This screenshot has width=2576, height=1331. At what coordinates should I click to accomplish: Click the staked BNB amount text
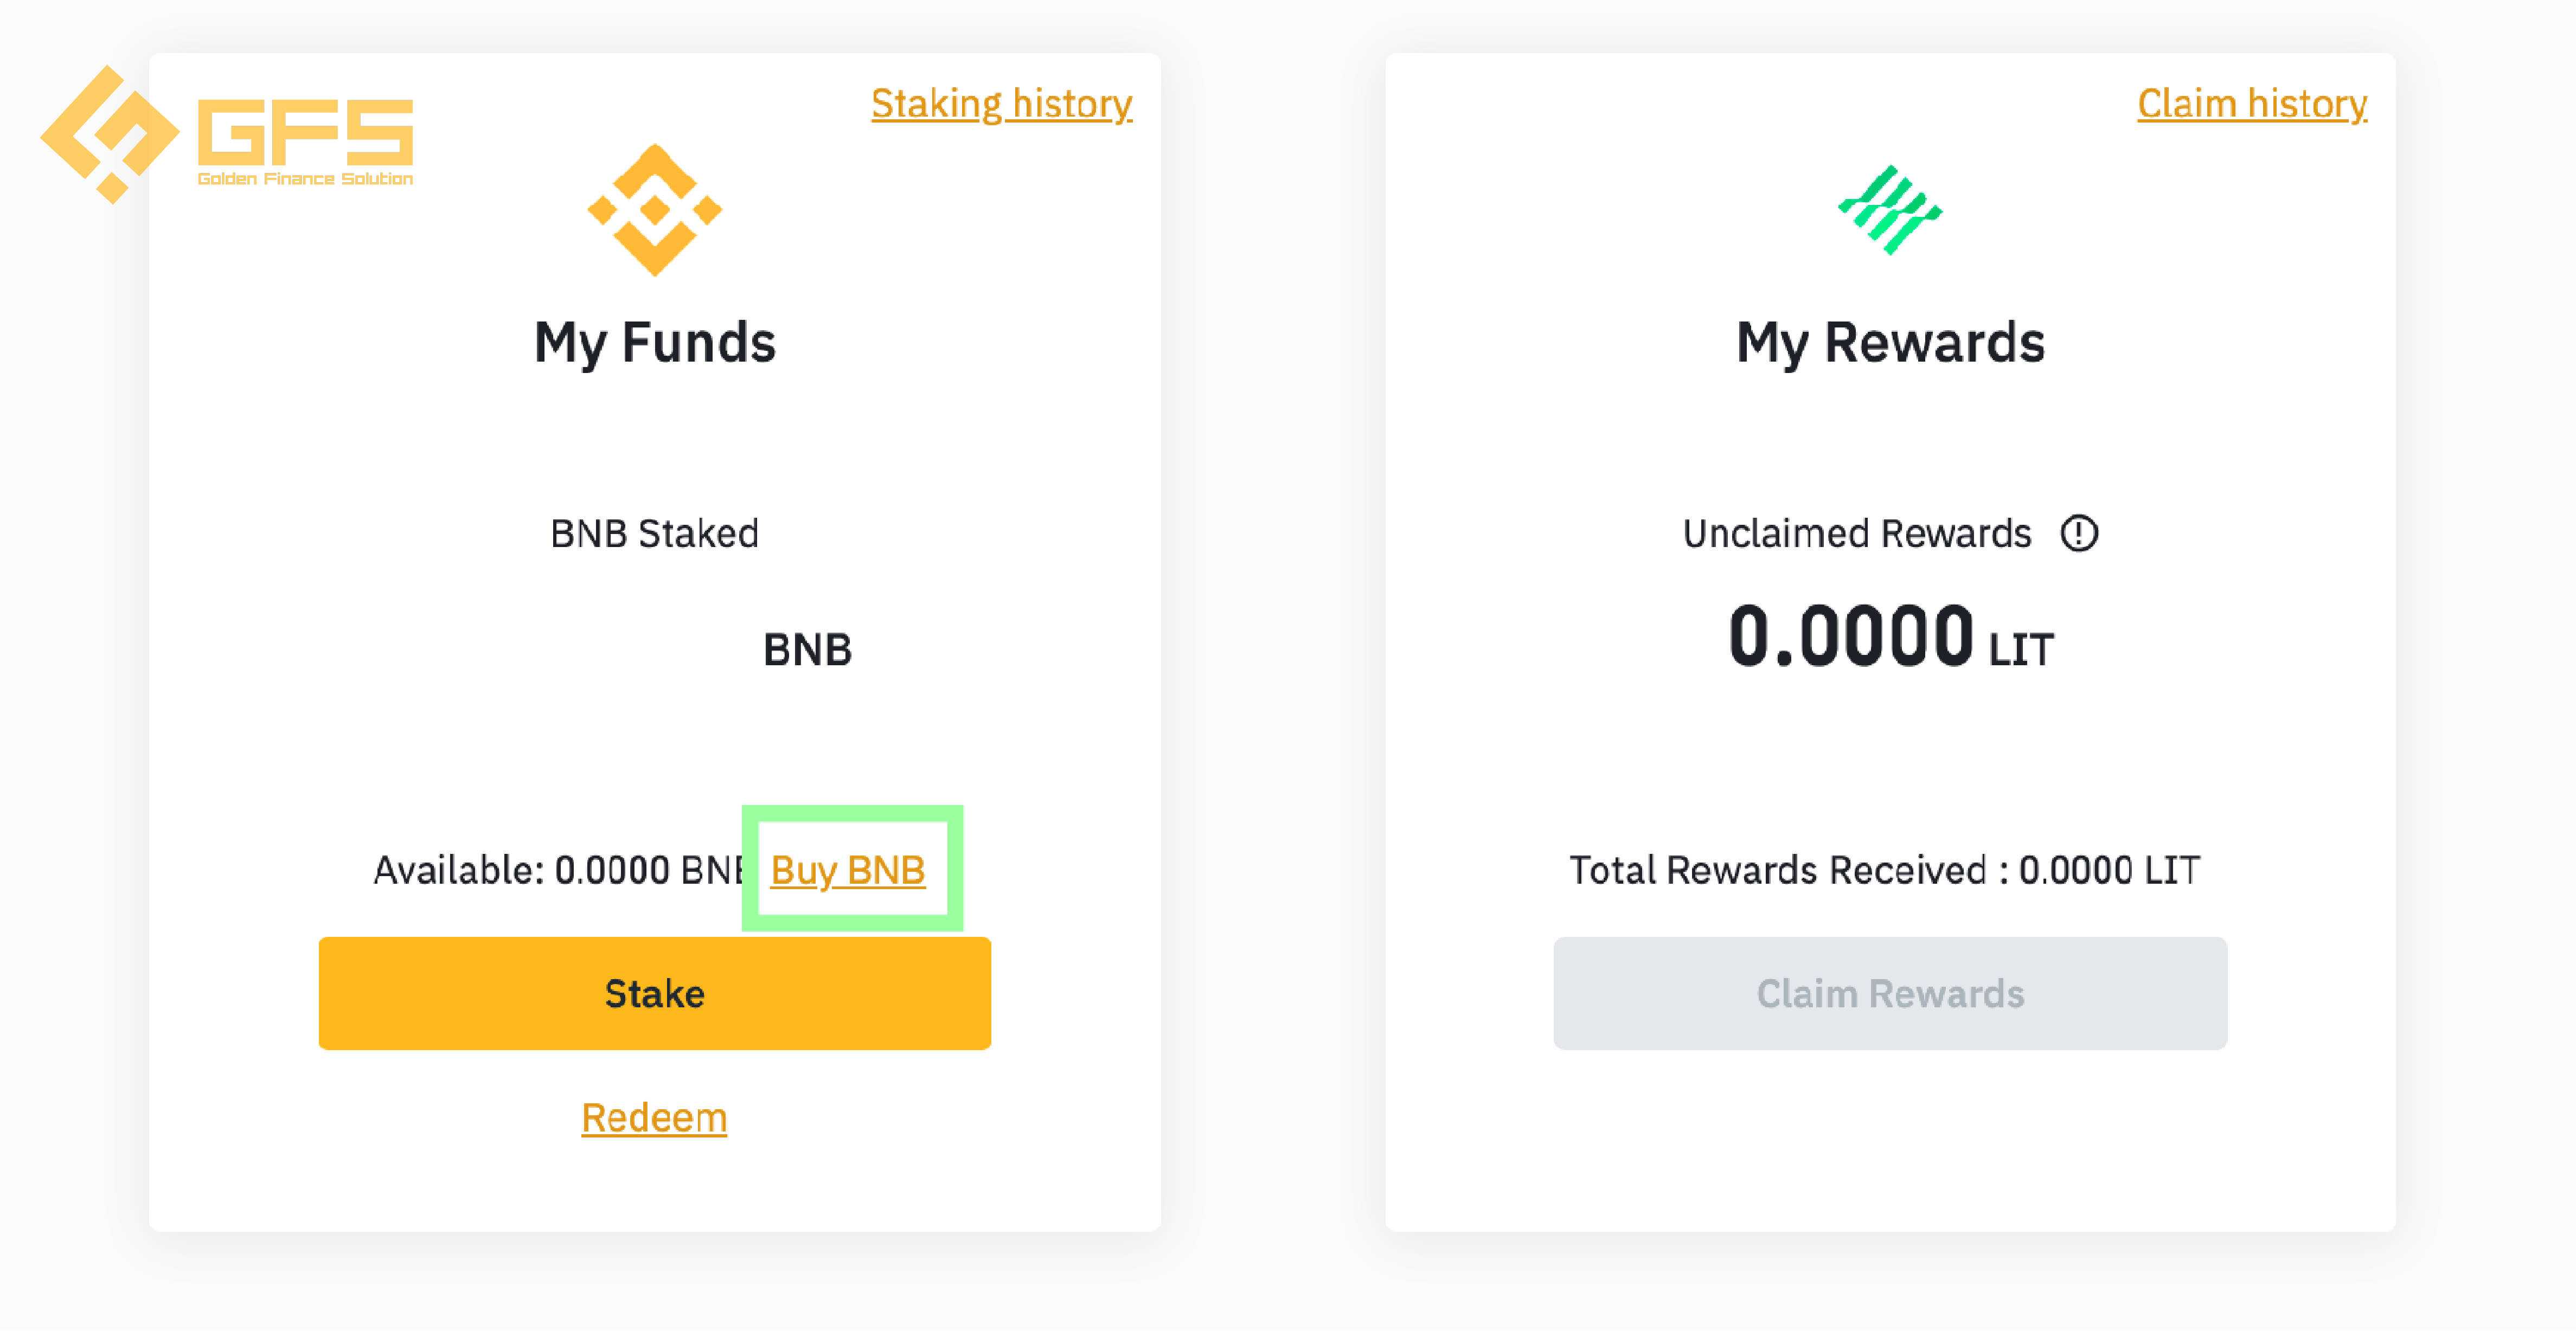(x=807, y=649)
